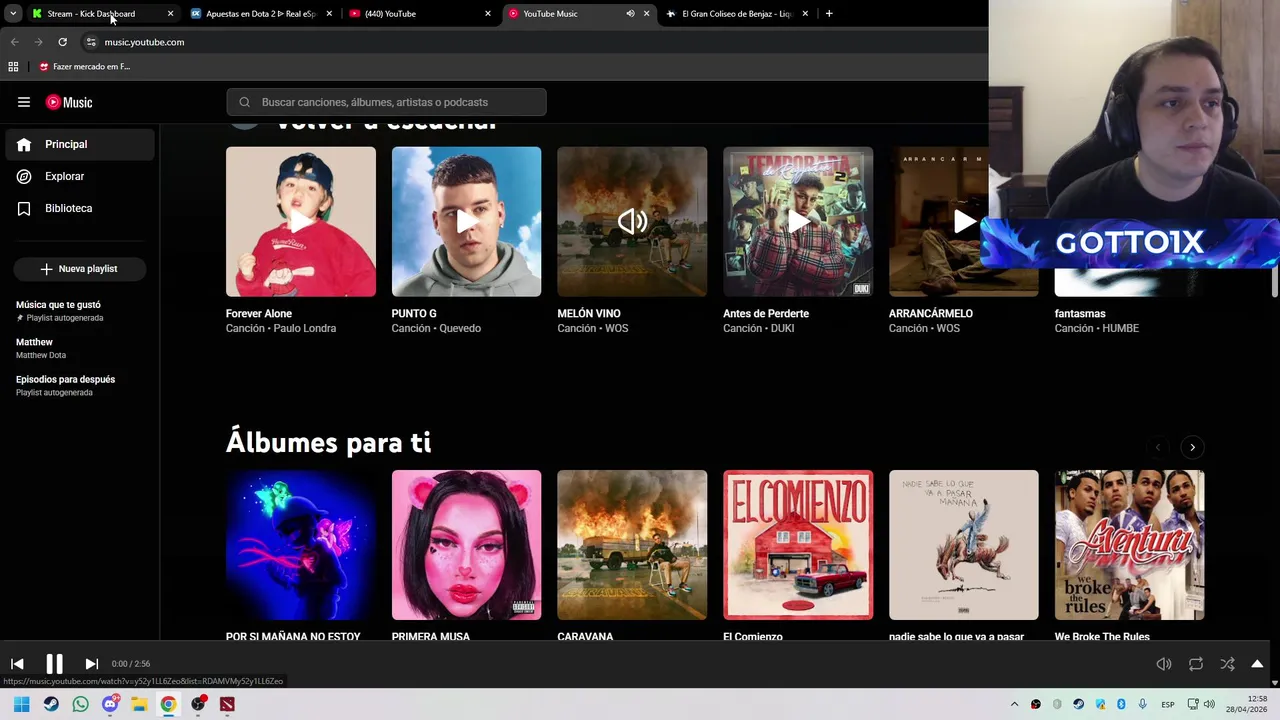Toggle repeat mode in player bar
Image resolution: width=1280 pixels, height=720 pixels.
tap(1195, 664)
